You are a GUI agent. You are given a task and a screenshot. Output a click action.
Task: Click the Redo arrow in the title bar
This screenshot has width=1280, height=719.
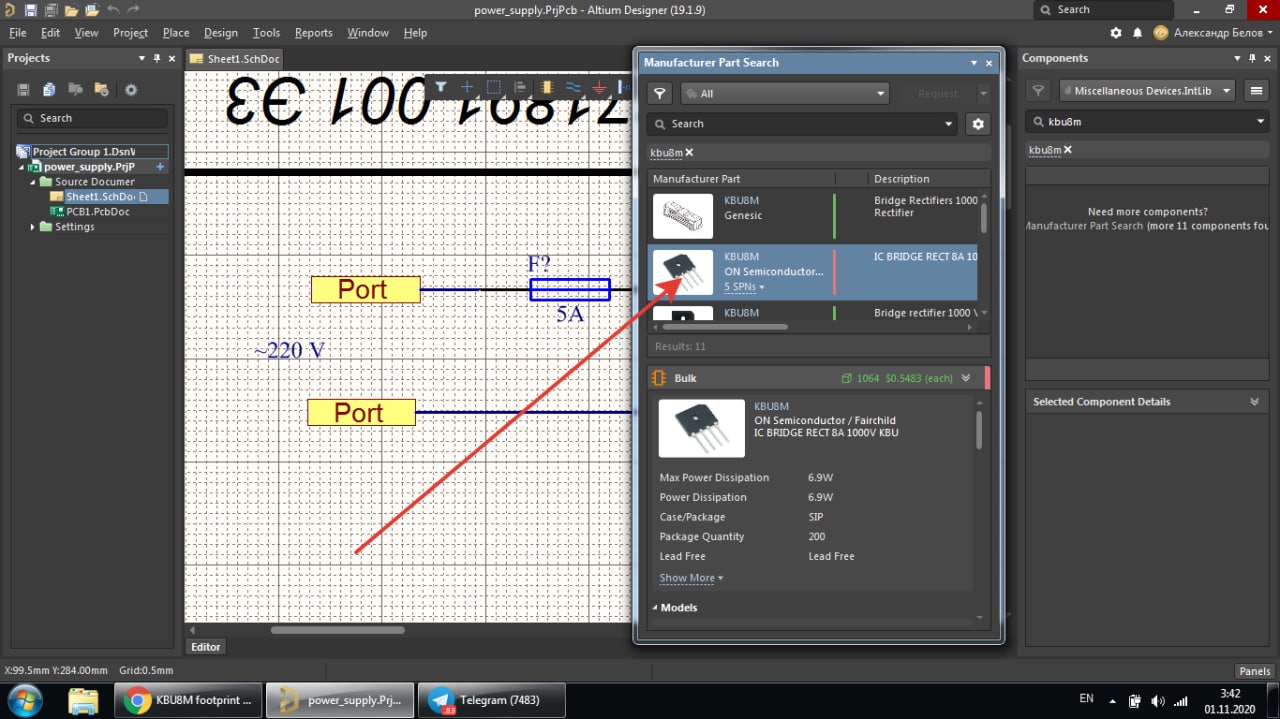click(x=135, y=10)
